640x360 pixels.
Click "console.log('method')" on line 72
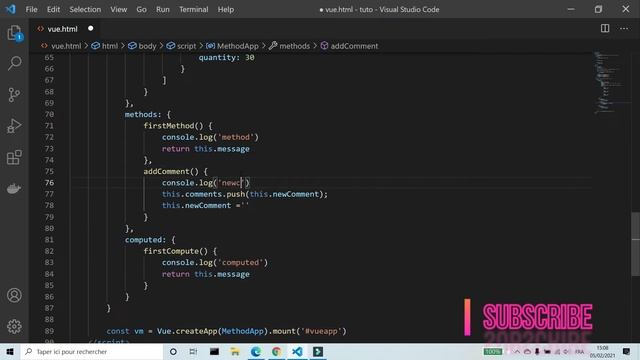[x=210, y=137]
